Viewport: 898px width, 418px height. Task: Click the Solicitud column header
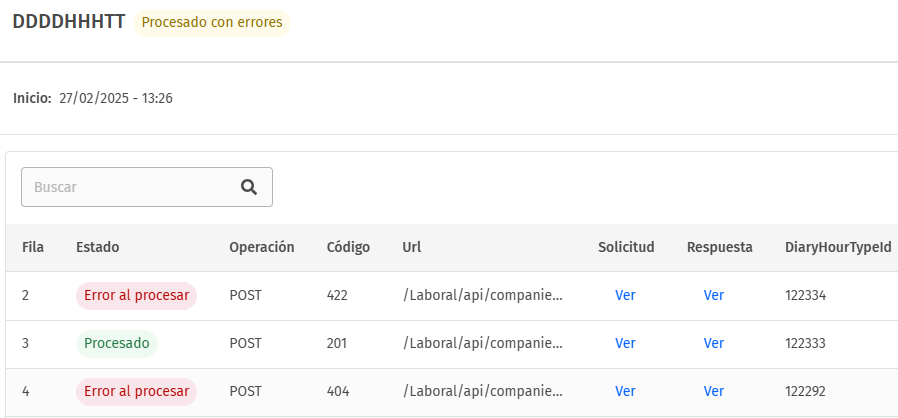[x=626, y=247]
